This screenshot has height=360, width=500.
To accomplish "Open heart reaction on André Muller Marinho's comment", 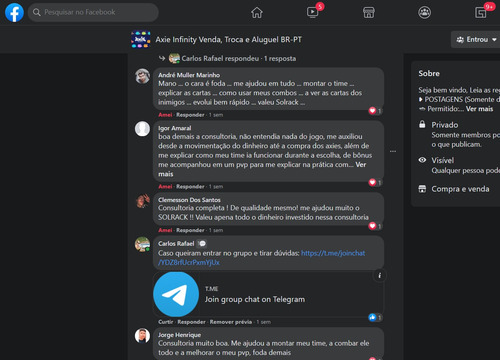I will pos(372,111).
